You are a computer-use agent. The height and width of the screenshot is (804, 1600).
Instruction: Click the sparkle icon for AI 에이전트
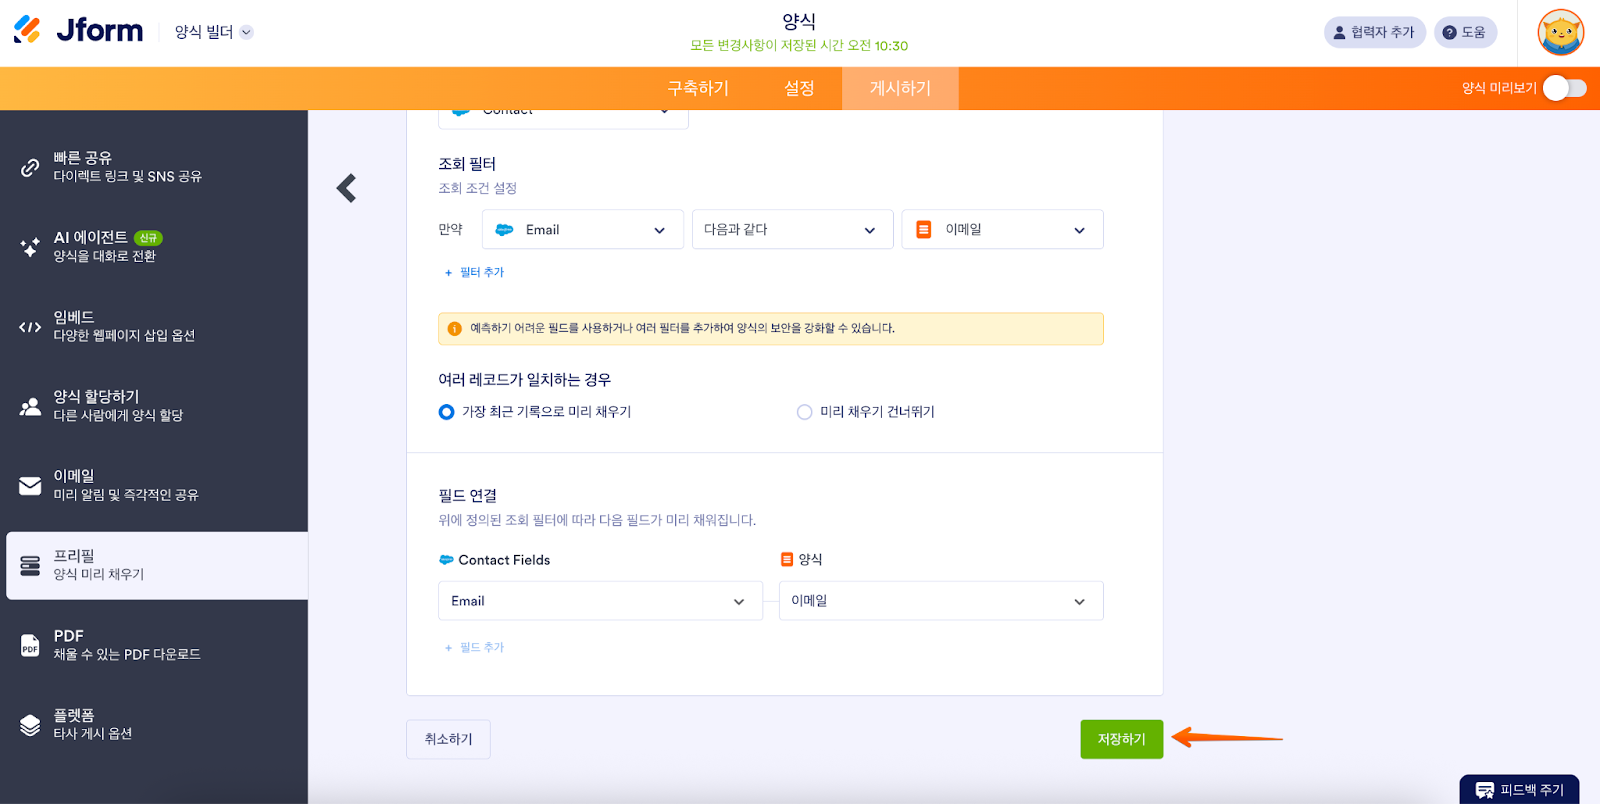[30, 246]
